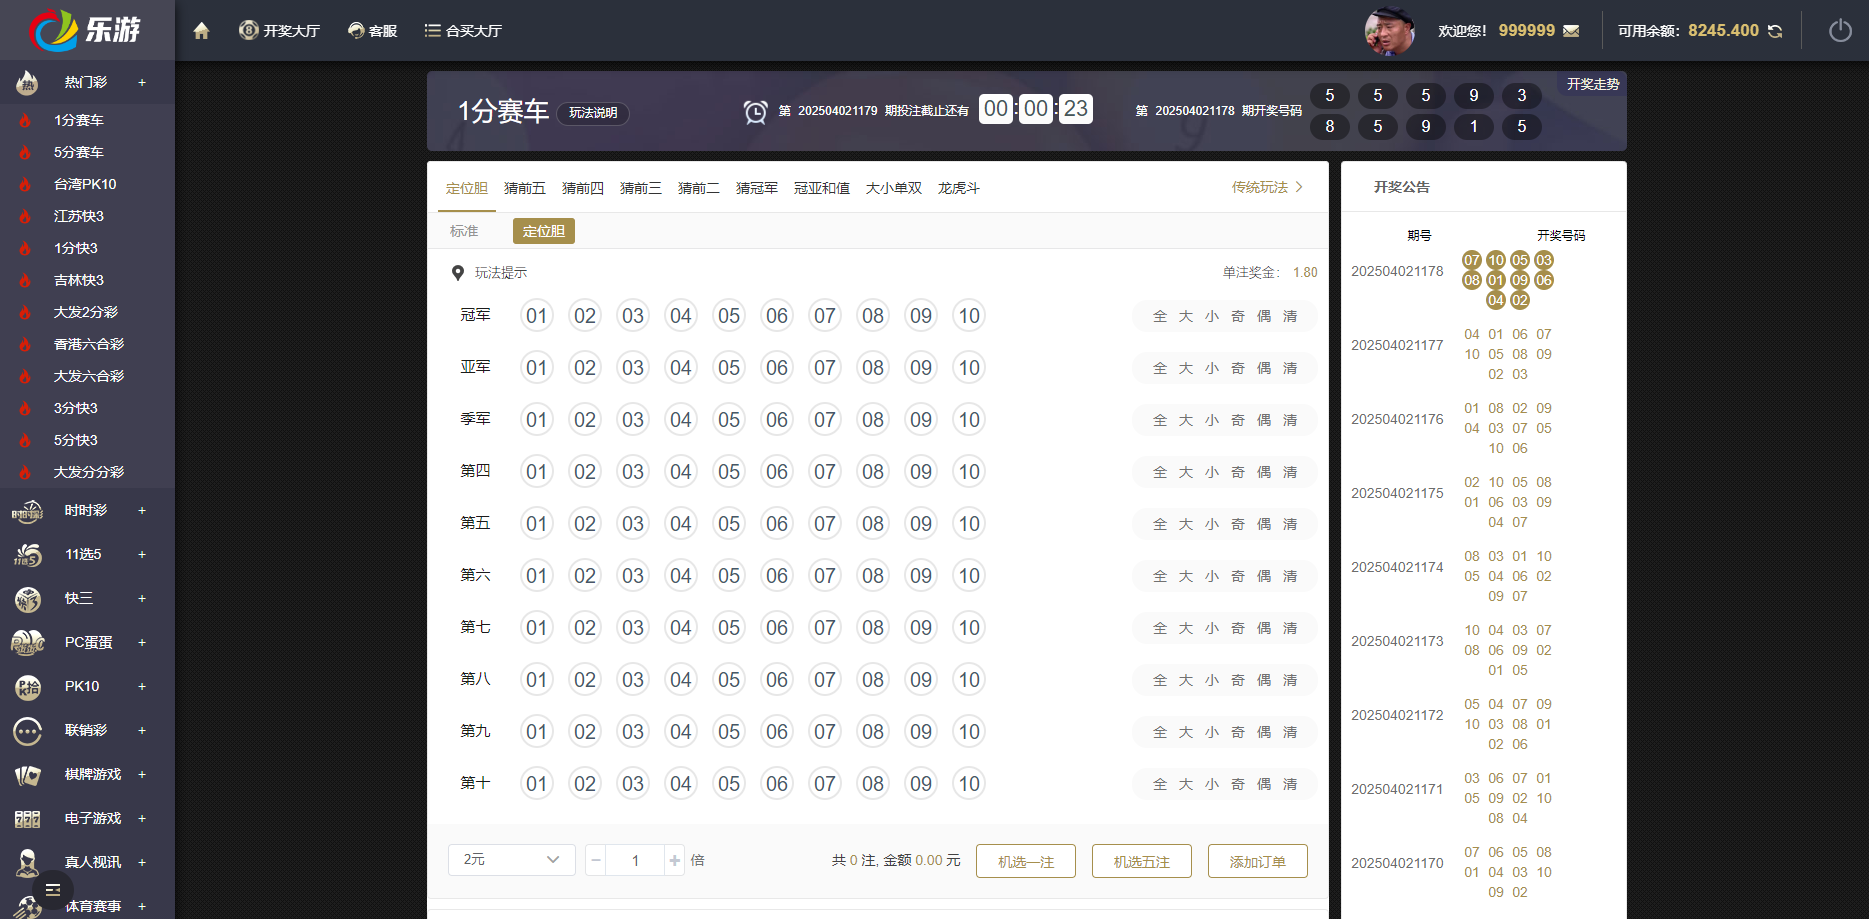Screen dimensions: 1869x919
Task: Open the 合买大厅 group-buy hall
Action: pyautogui.click(x=463, y=30)
